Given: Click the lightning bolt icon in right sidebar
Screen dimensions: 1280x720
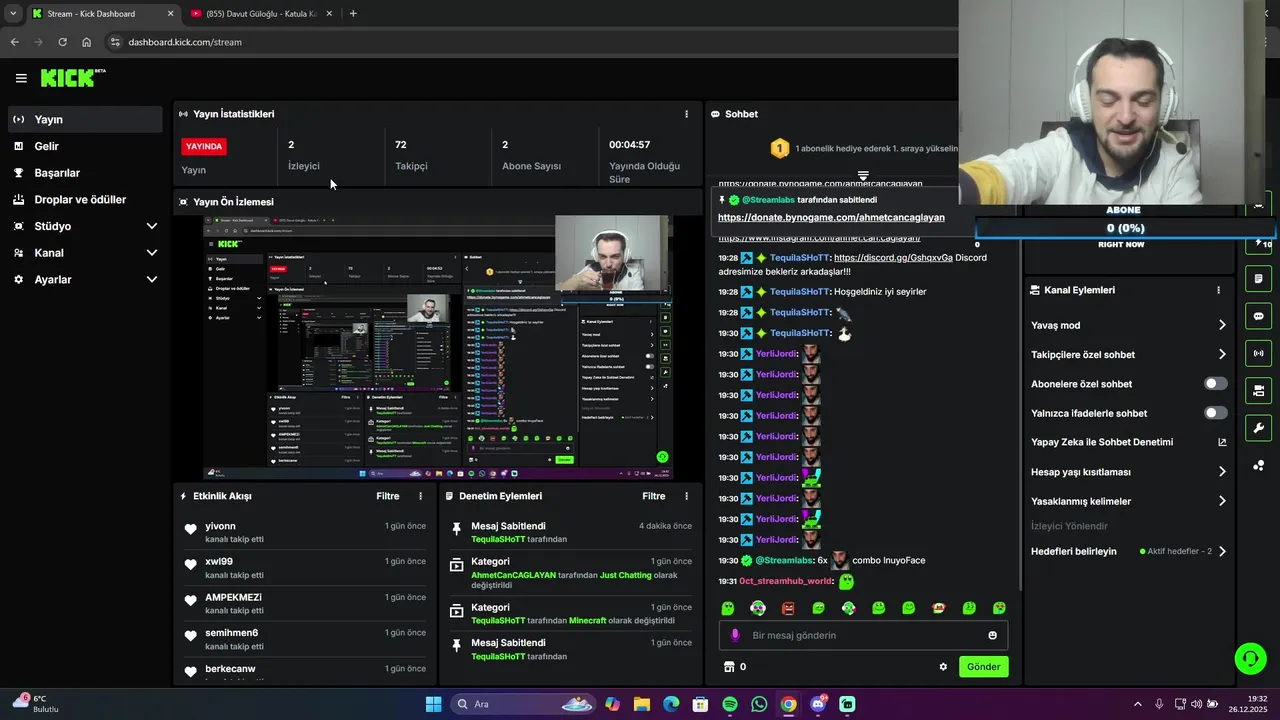Looking at the screenshot, I should tap(1259, 243).
